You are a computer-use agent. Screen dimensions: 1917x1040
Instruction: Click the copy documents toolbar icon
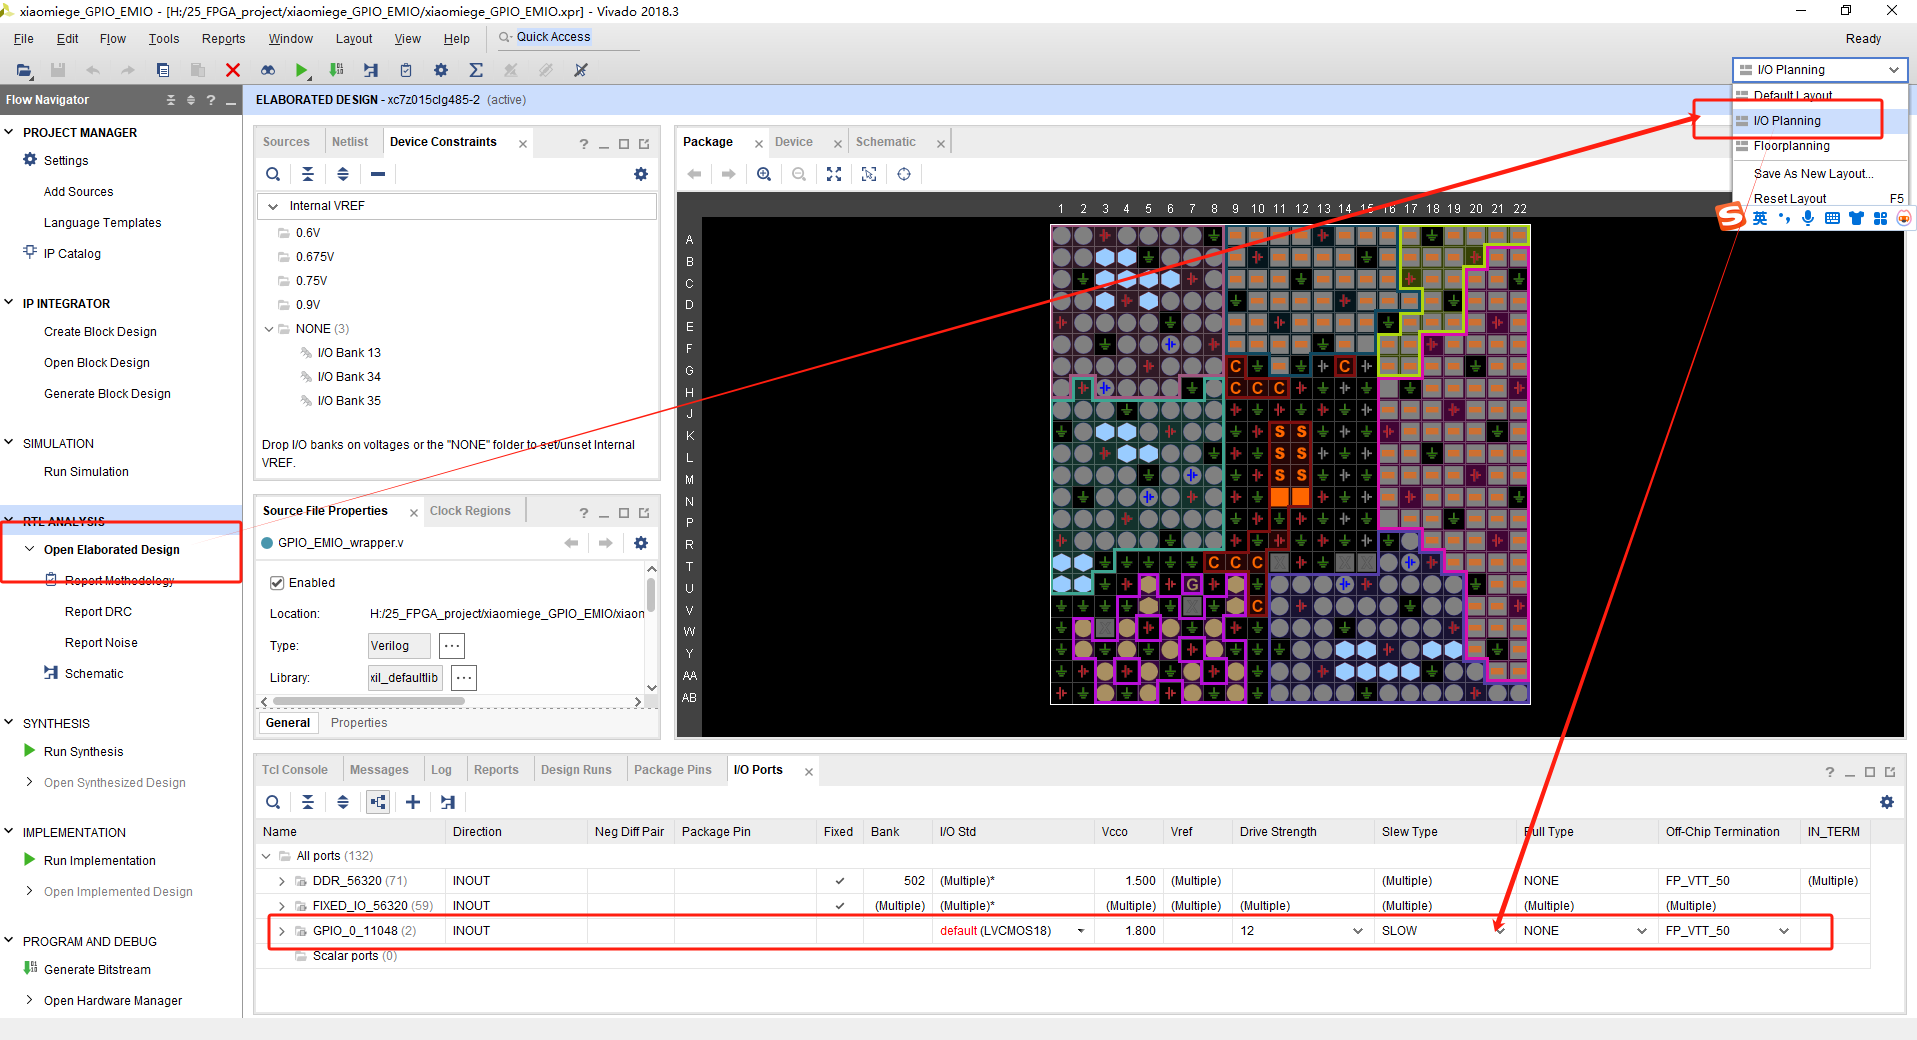click(x=163, y=70)
